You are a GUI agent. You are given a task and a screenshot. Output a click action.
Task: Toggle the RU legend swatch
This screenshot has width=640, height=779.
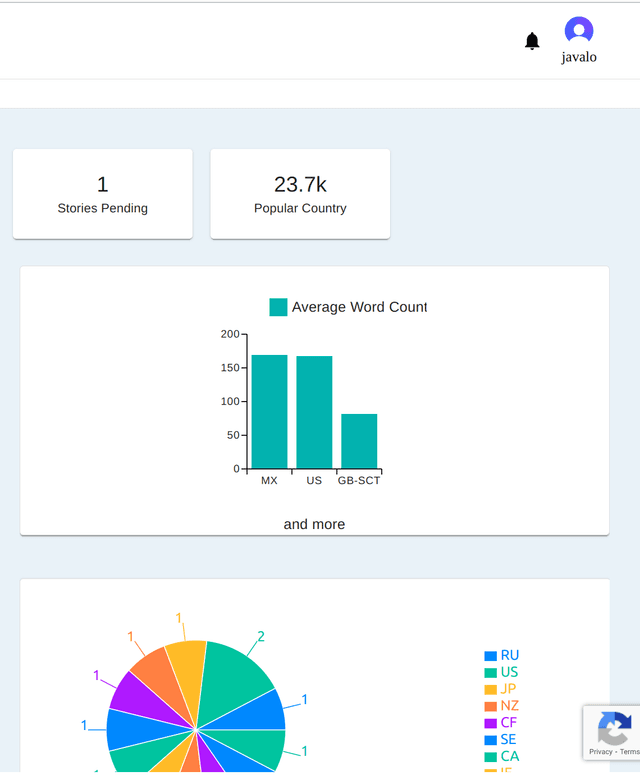click(490, 656)
